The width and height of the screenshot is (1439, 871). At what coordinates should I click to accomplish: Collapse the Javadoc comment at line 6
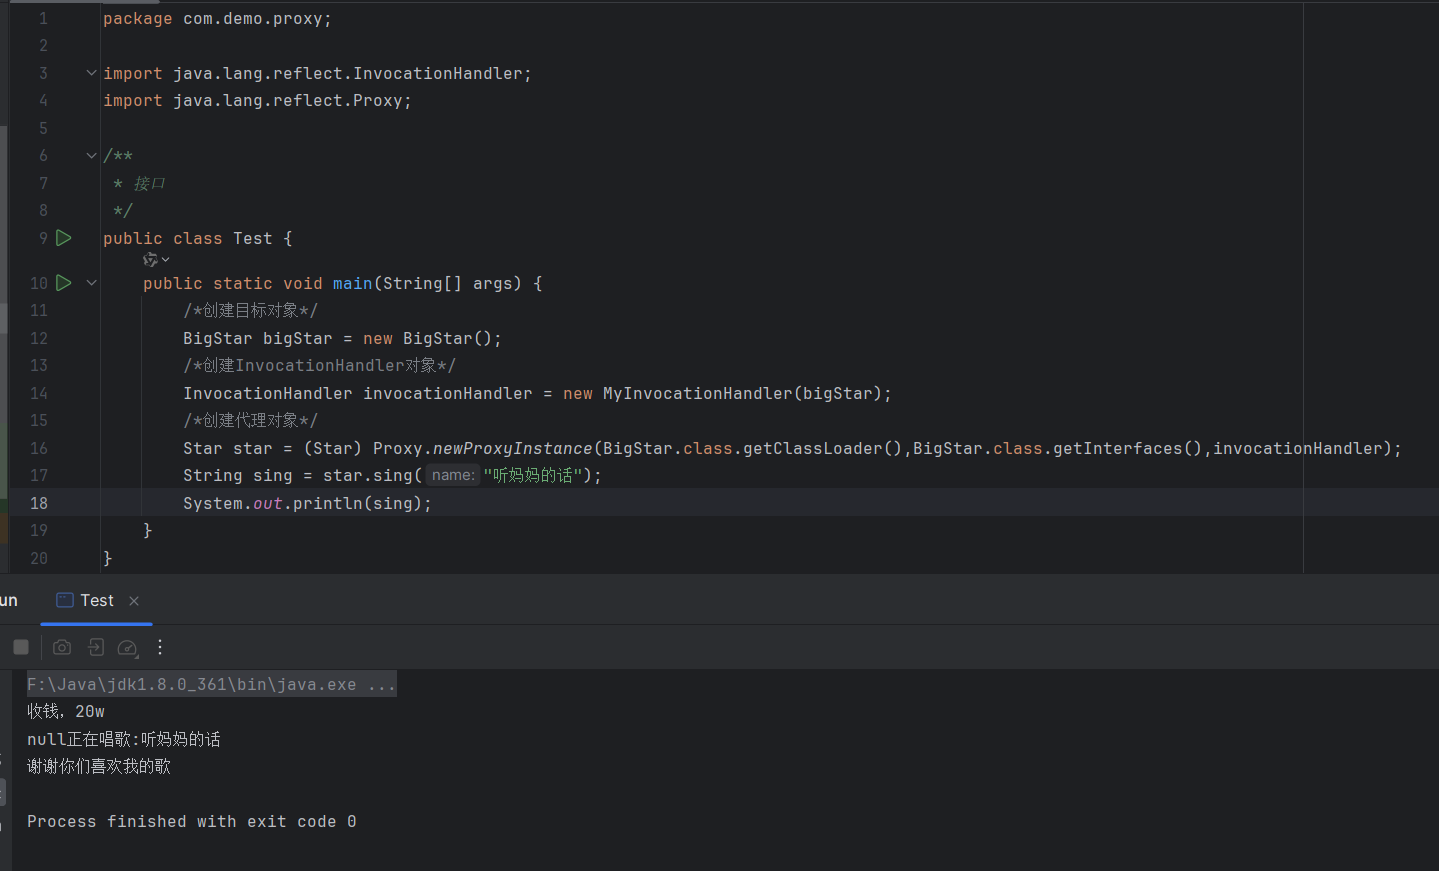91,156
